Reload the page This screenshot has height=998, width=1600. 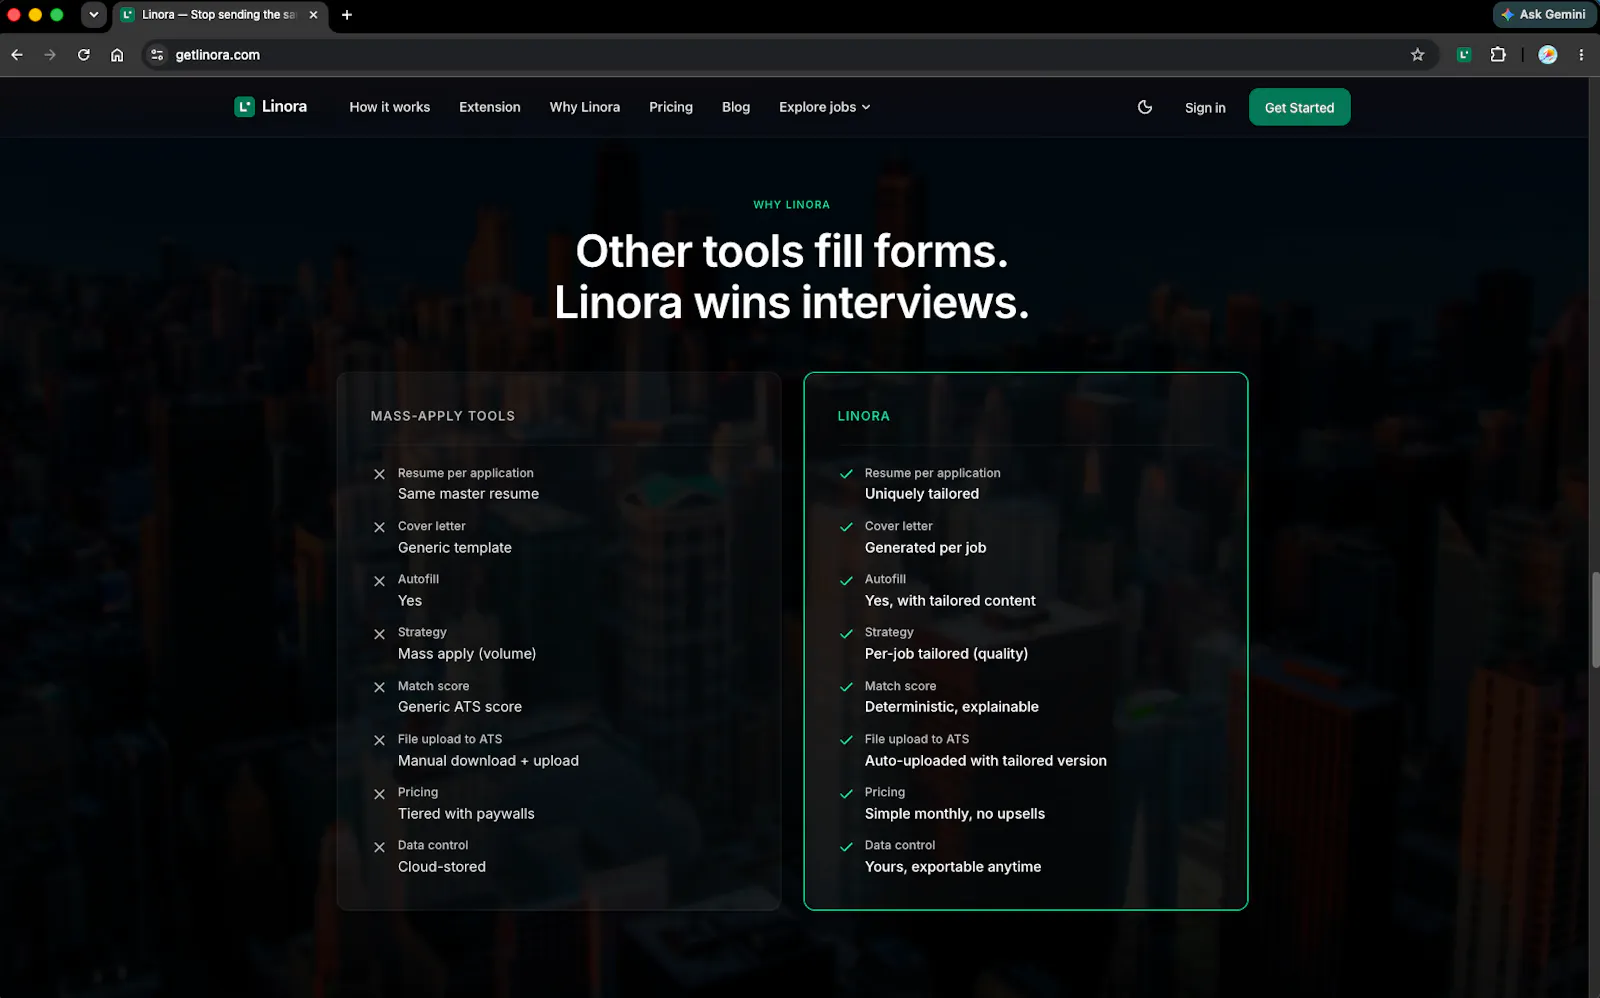(x=84, y=55)
